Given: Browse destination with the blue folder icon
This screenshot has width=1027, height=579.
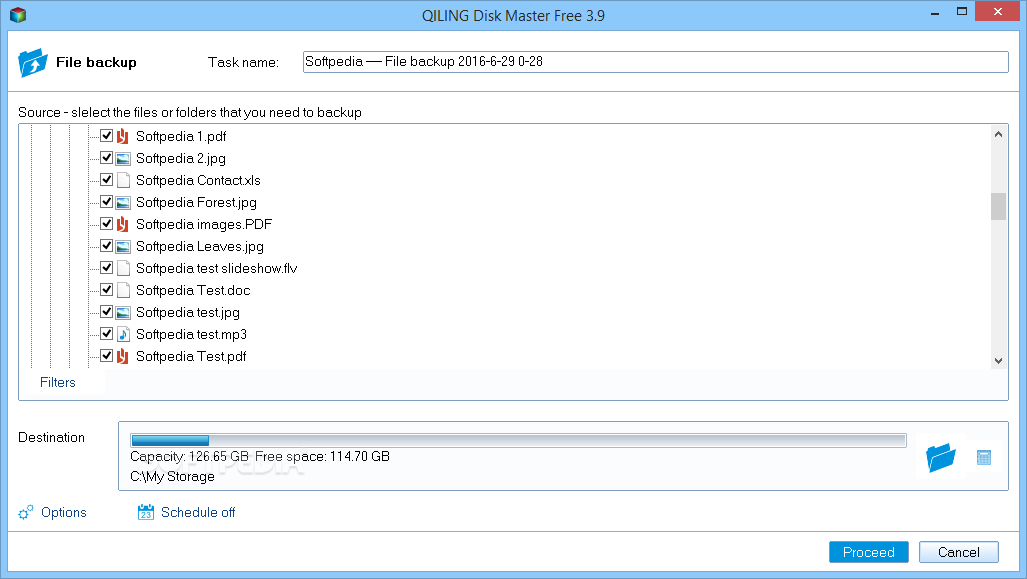Looking at the screenshot, I should [x=941, y=457].
